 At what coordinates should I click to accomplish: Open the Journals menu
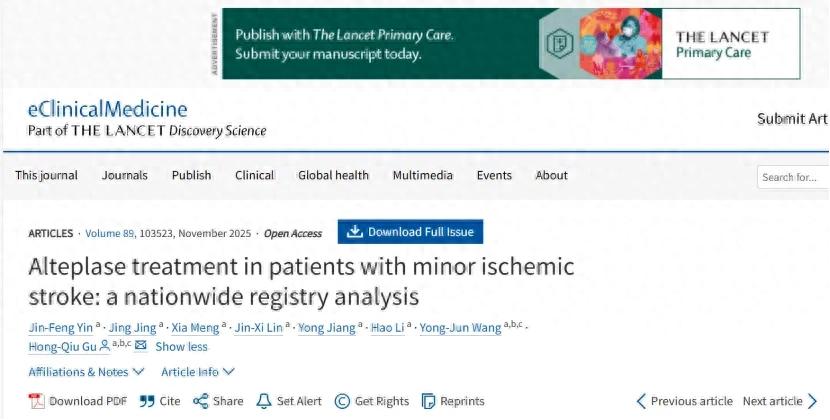pyautogui.click(x=124, y=175)
